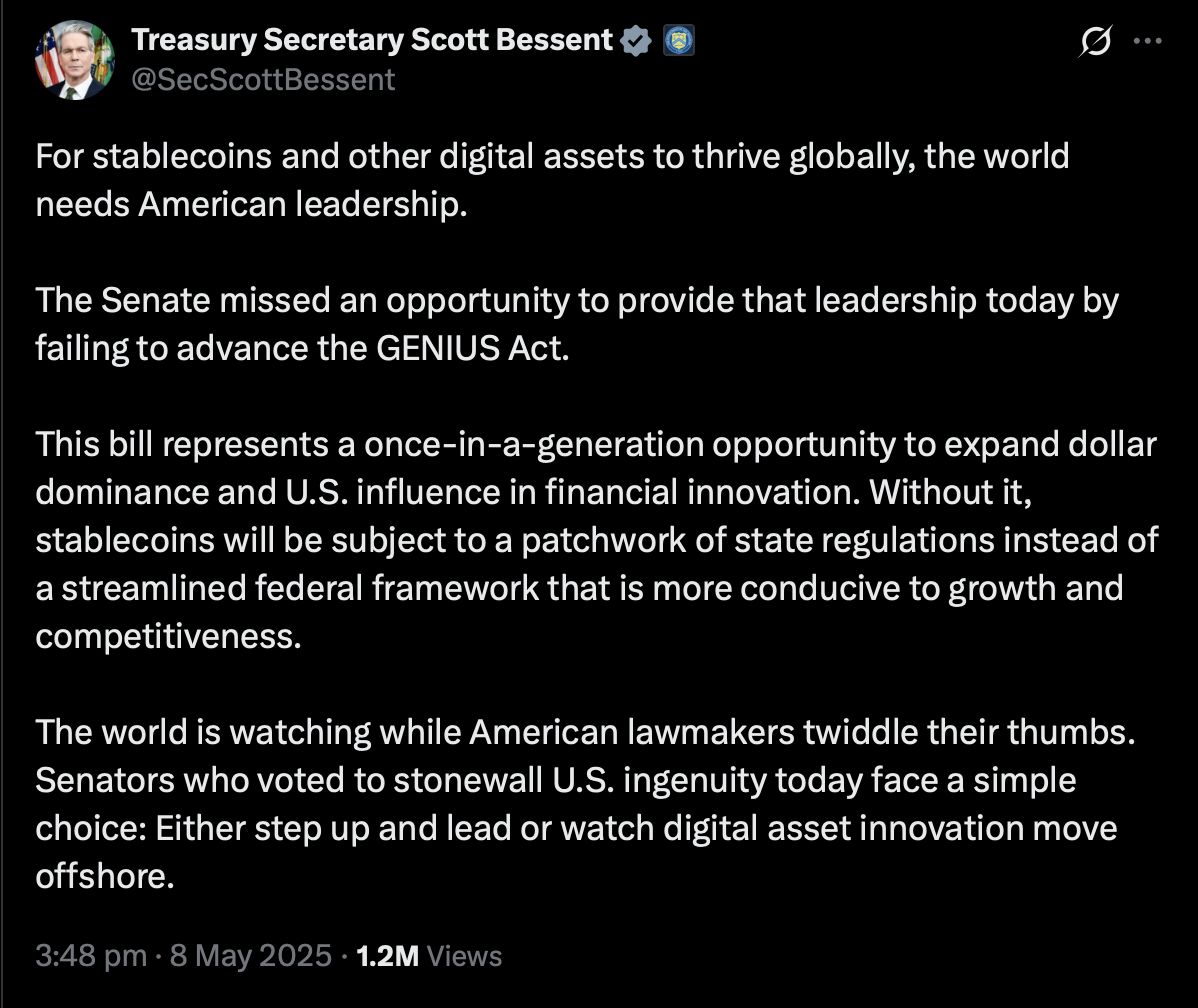Open Scott Bessent's profile photo
This screenshot has height=1008, width=1198.
(x=74, y=62)
